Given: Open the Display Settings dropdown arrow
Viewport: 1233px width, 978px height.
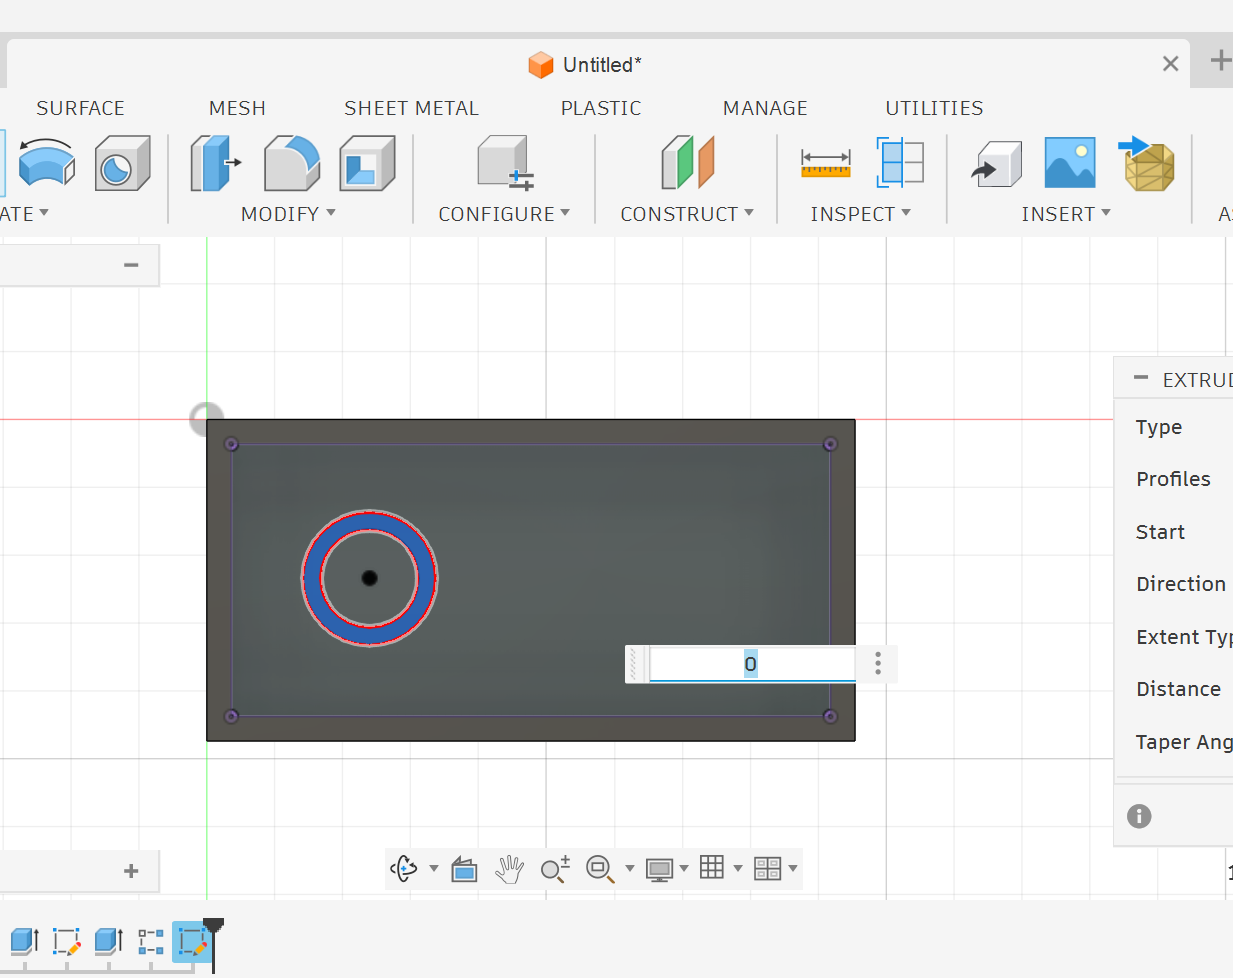Looking at the screenshot, I should tap(684, 868).
